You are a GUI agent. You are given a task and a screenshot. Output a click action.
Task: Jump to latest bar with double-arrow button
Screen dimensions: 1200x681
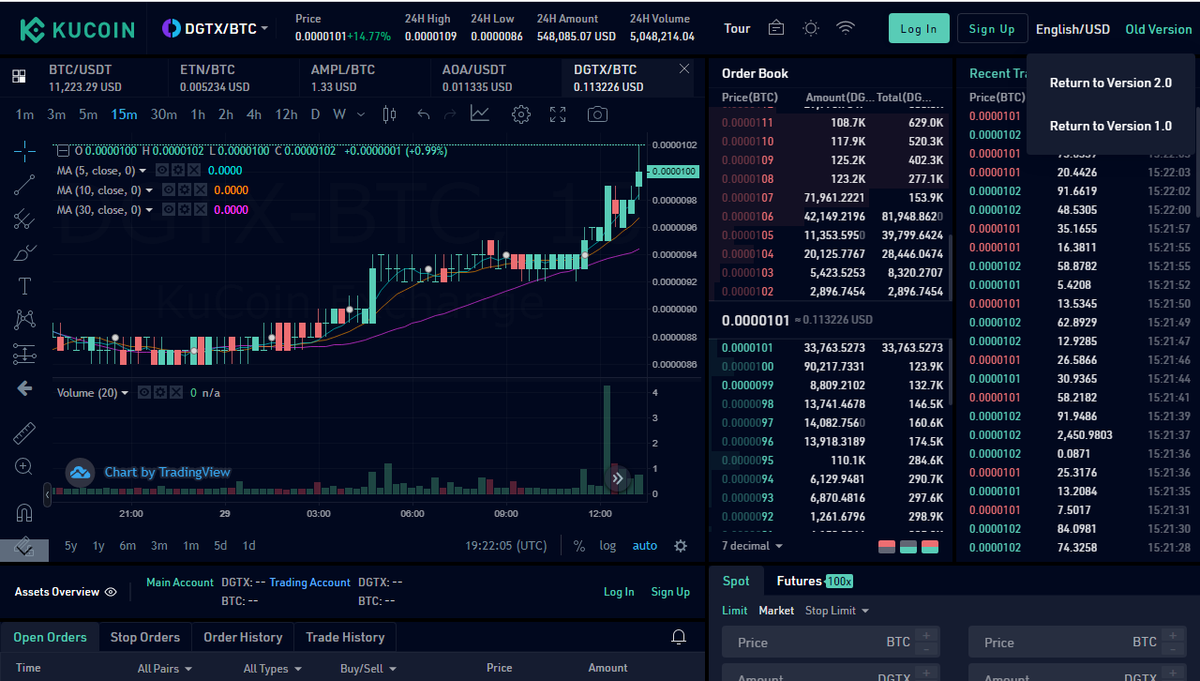[x=618, y=479]
